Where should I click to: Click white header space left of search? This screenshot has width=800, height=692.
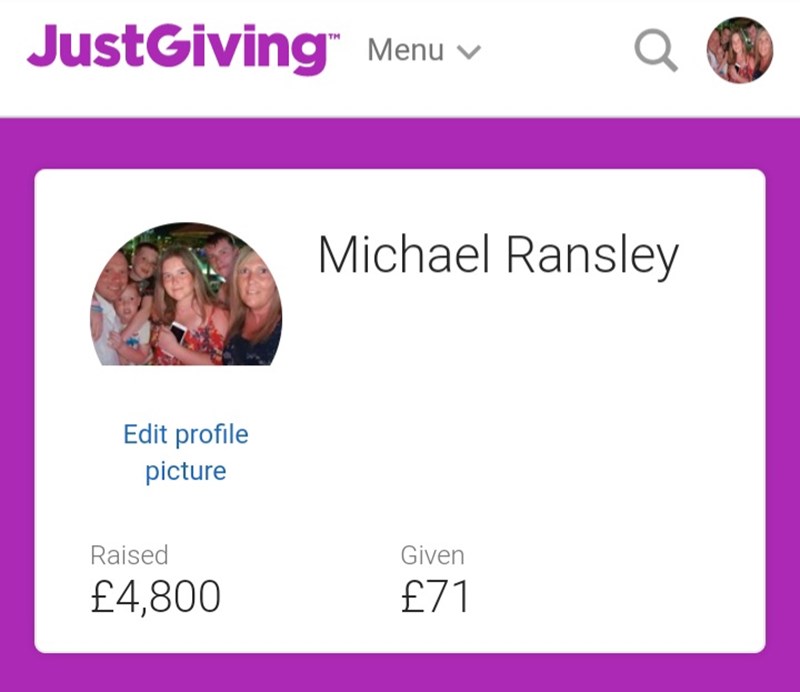coord(556,51)
